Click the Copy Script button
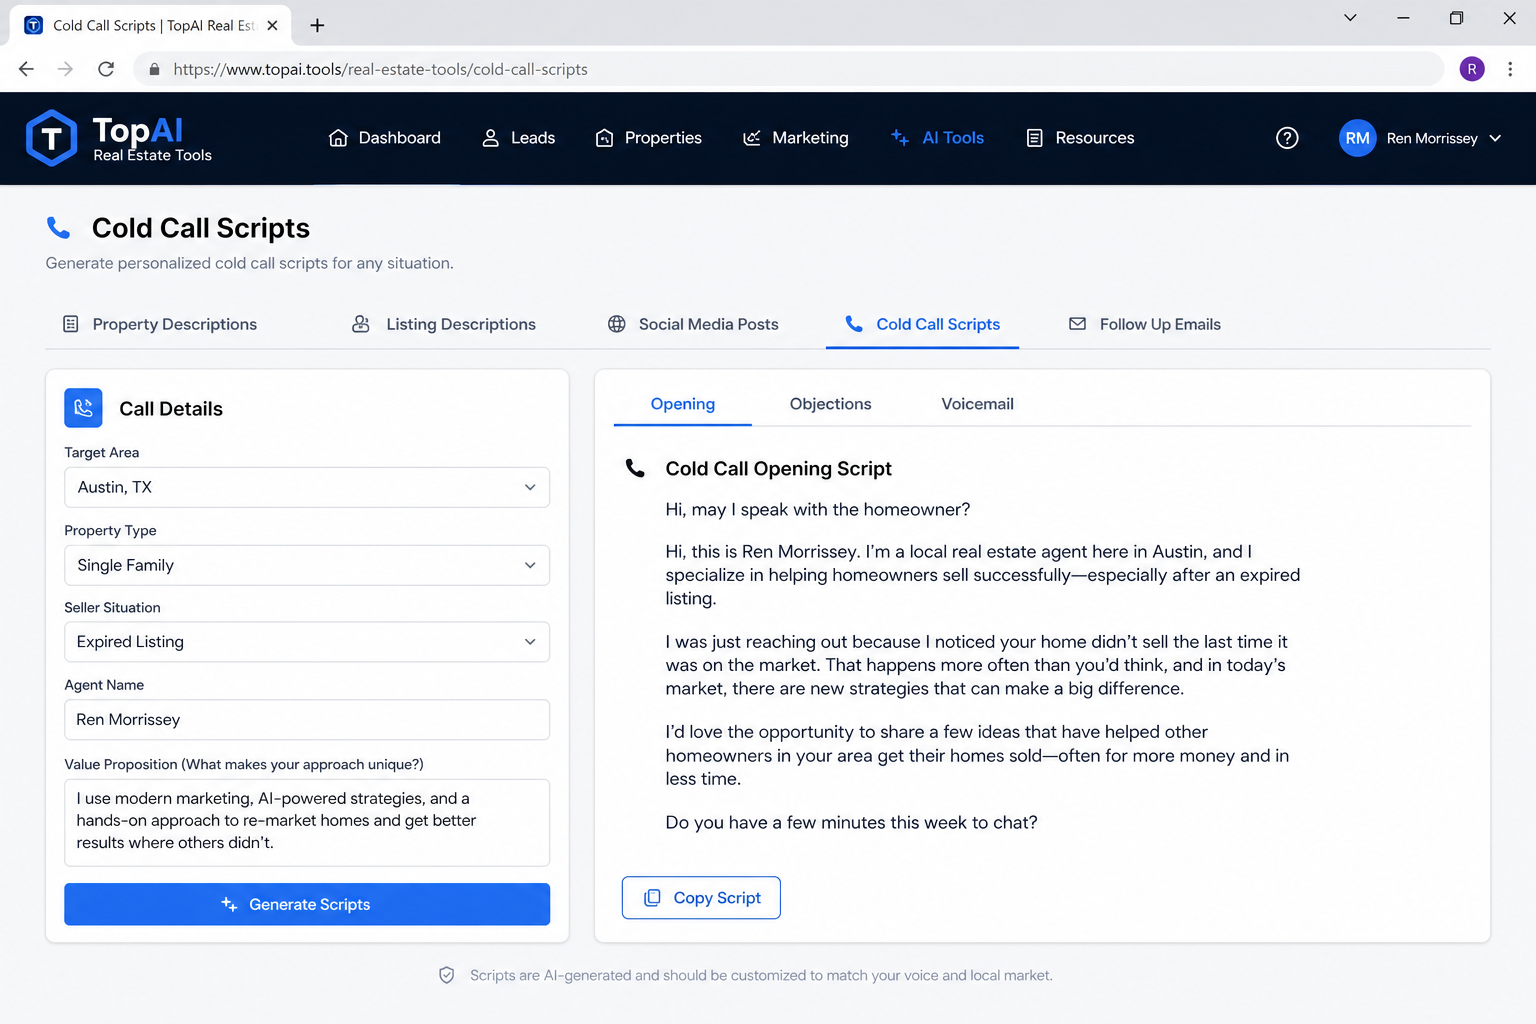1536x1024 pixels. pos(701,898)
